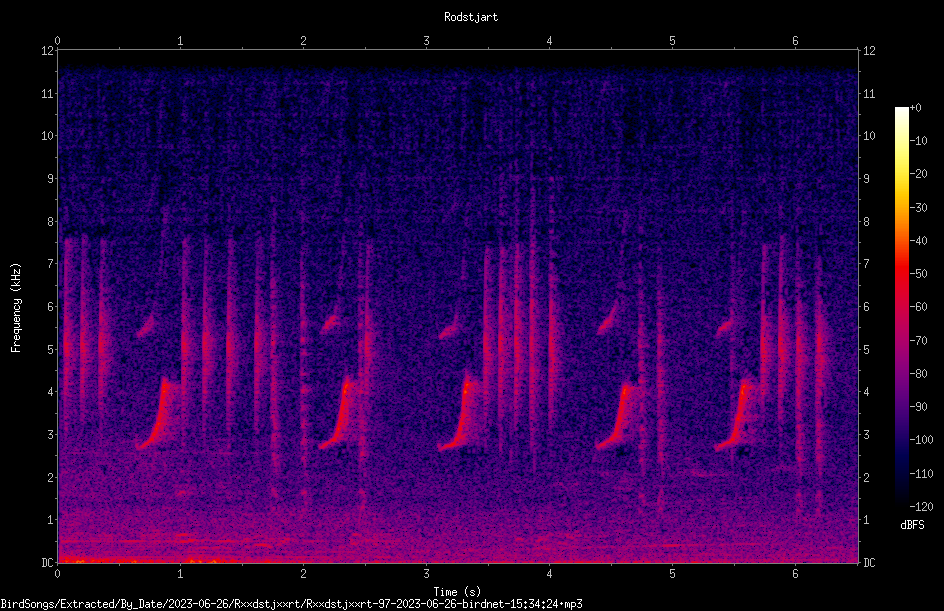The width and height of the screenshot is (944, 611).
Task: Click the -90 color scale label
Action: click(x=919, y=407)
